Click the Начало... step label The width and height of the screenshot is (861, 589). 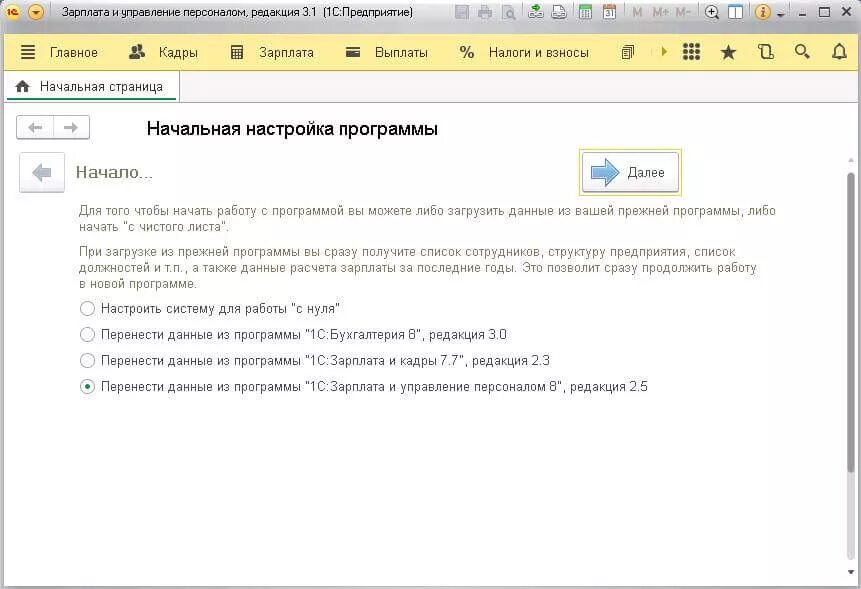coord(114,172)
